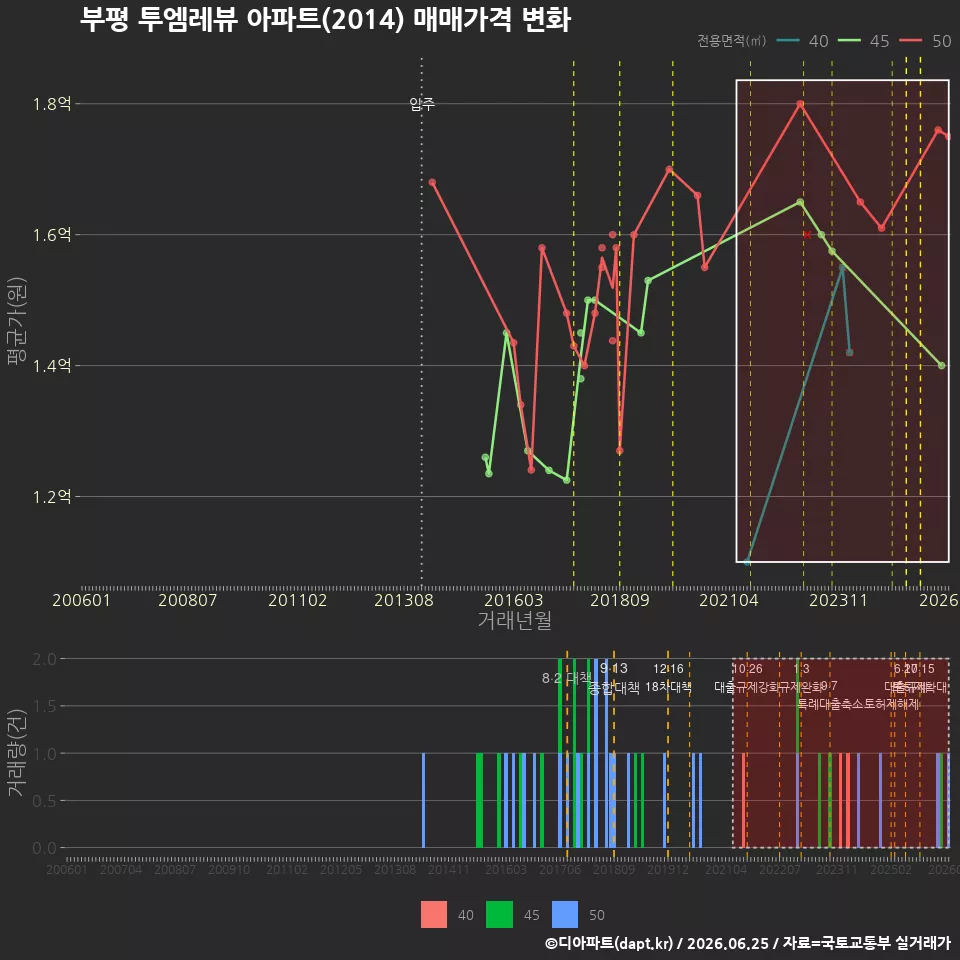Click the 200807 tick on price chart
The width and height of the screenshot is (960, 960).
pyautogui.click(x=187, y=600)
